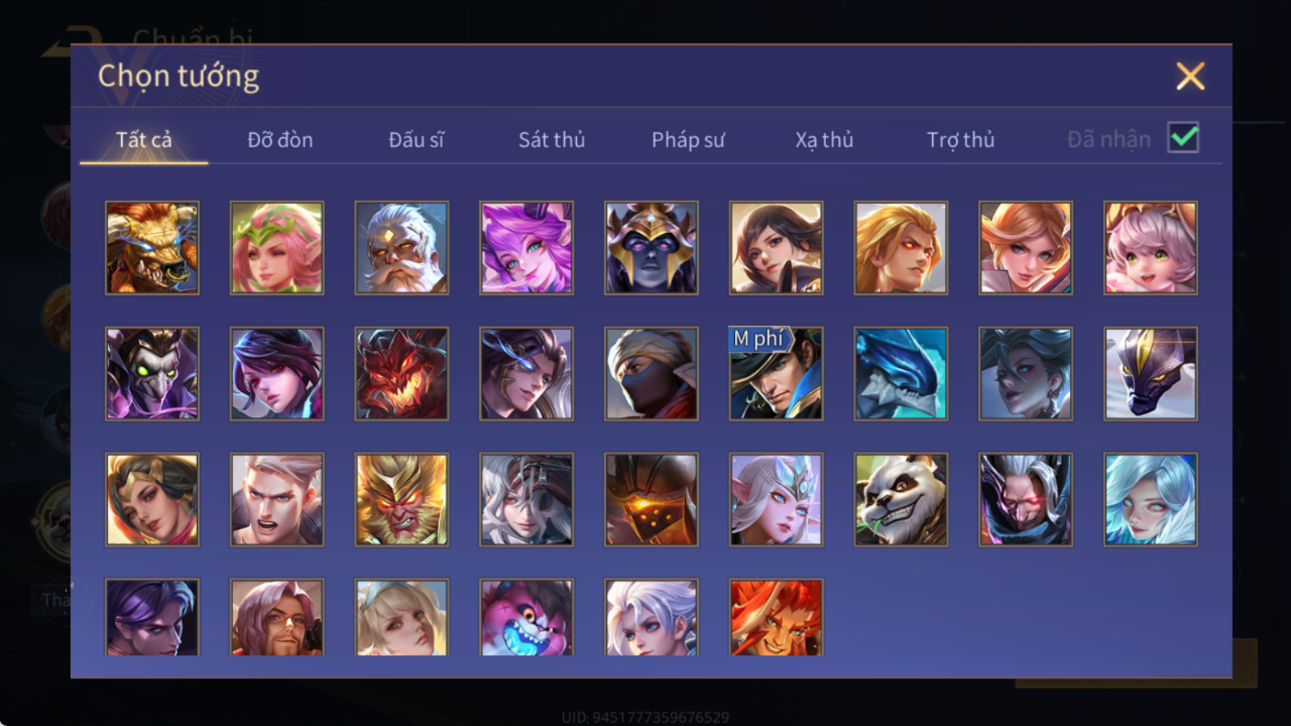Choose the purple-haired girl with horns
The width and height of the screenshot is (1291, 726).
click(527, 248)
